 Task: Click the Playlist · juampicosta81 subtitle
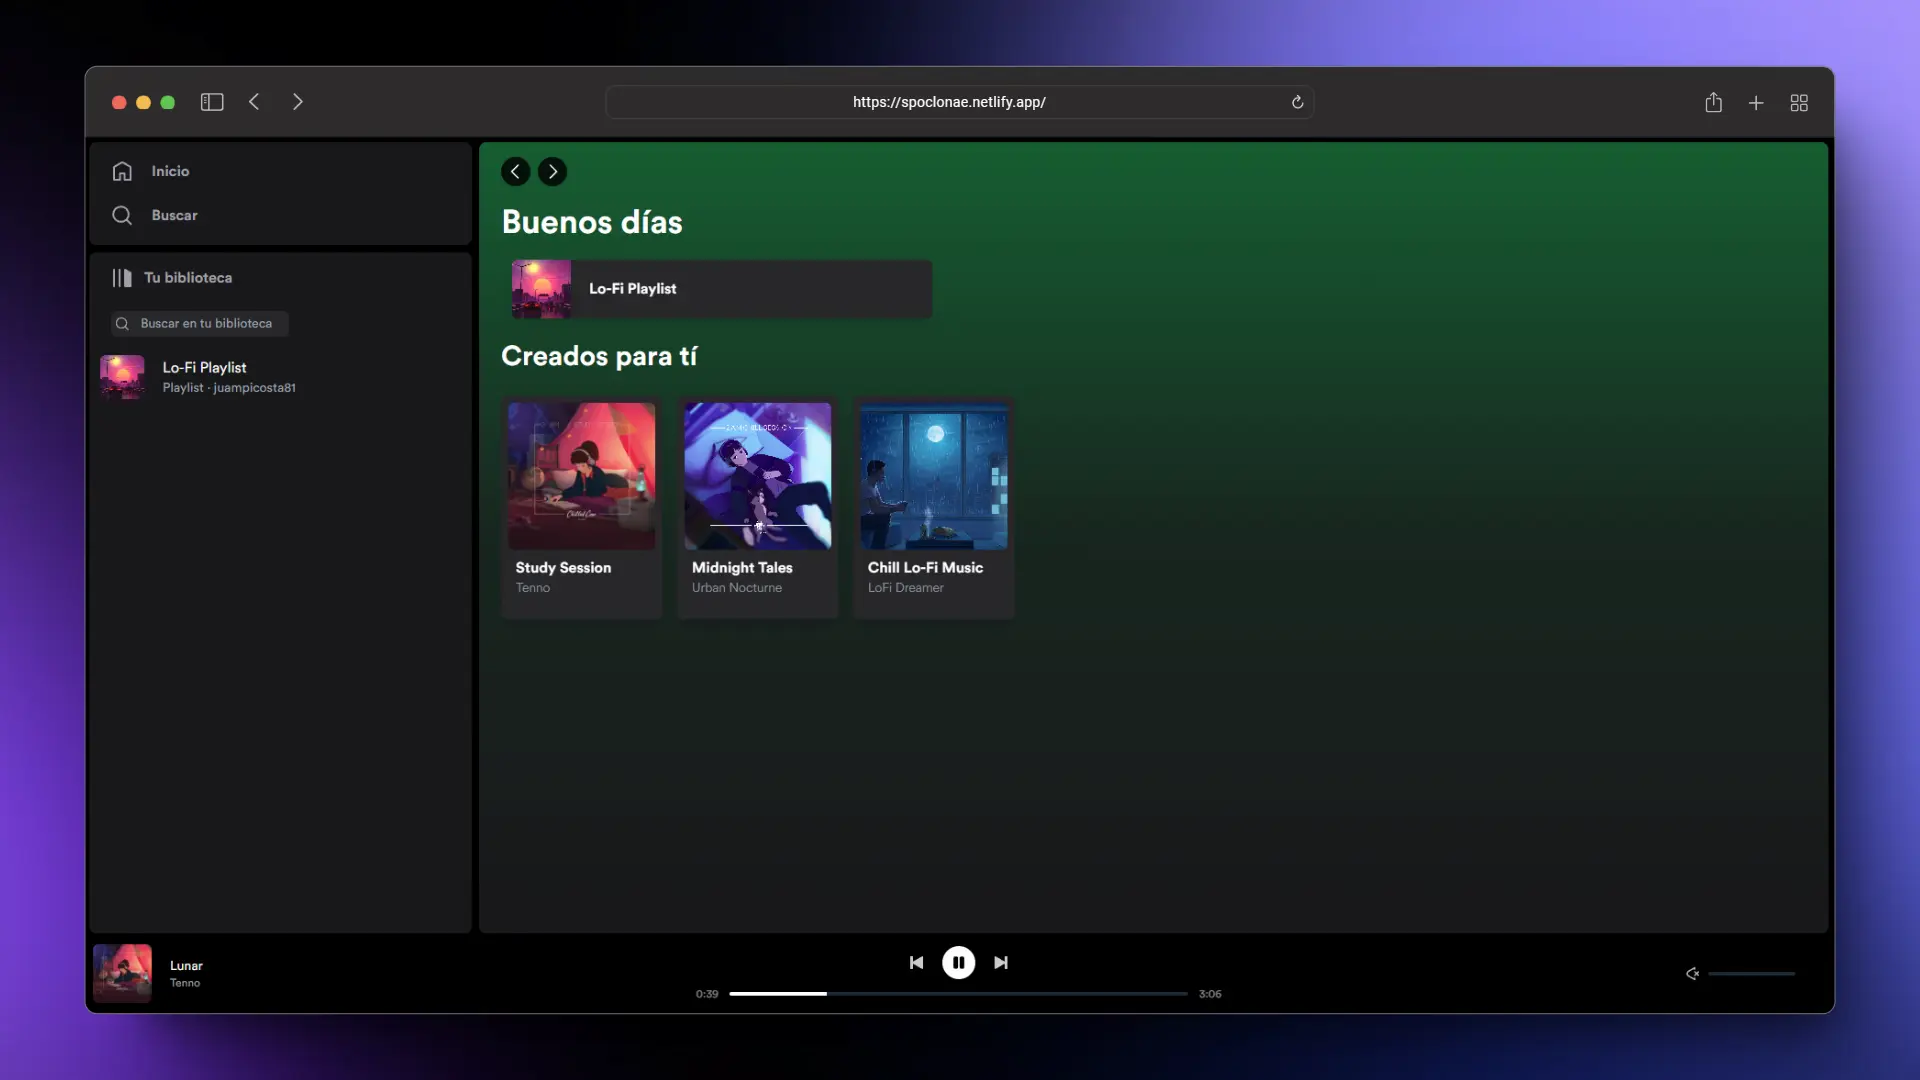coord(229,388)
